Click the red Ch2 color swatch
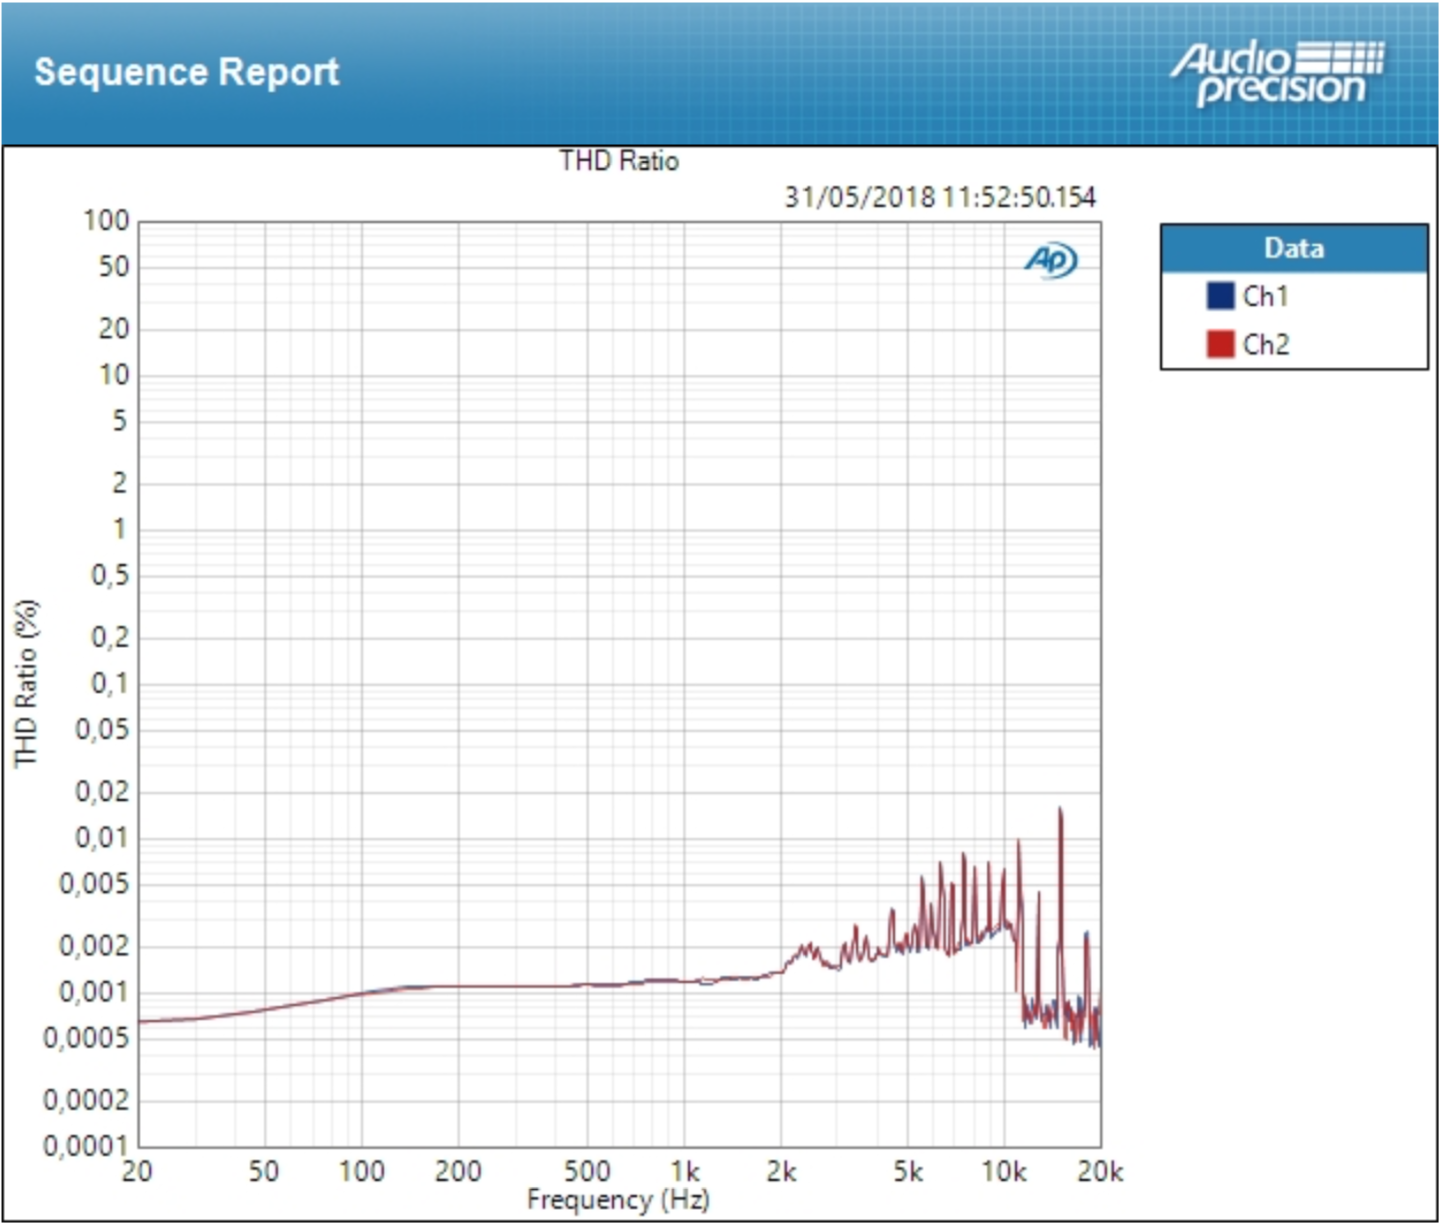This screenshot has height=1224, width=1442. pyautogui.click(x=1220, y=344)
